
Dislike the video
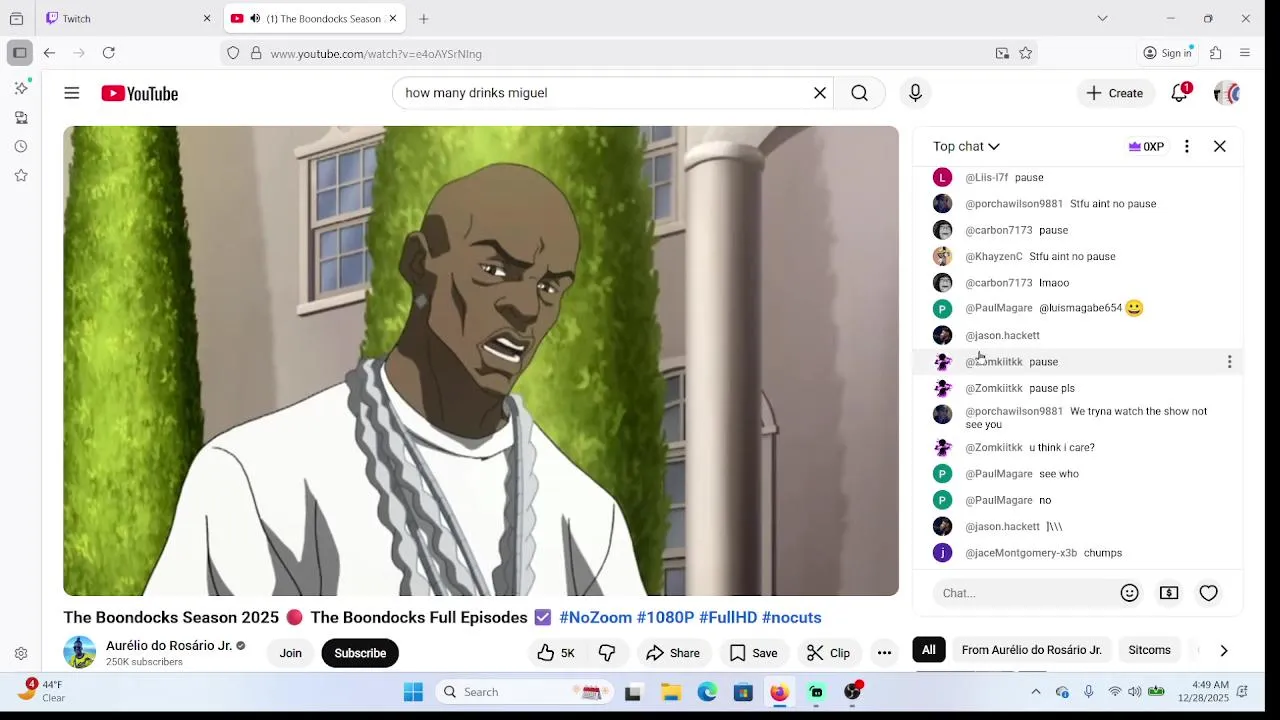607,653
